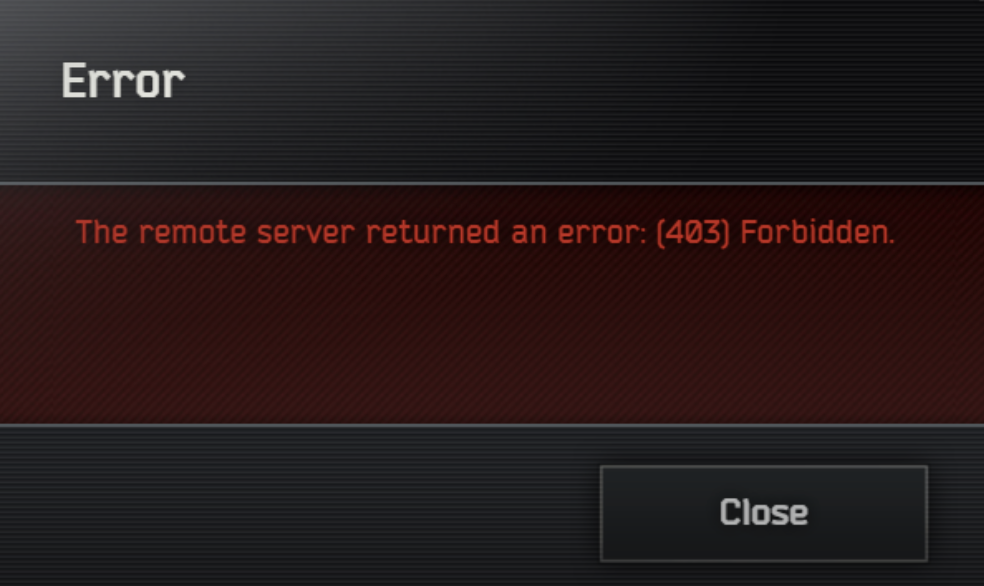Click the (403) error code
Image resolution: width=984 pixels, height=586 pixels.
point(693,233)
